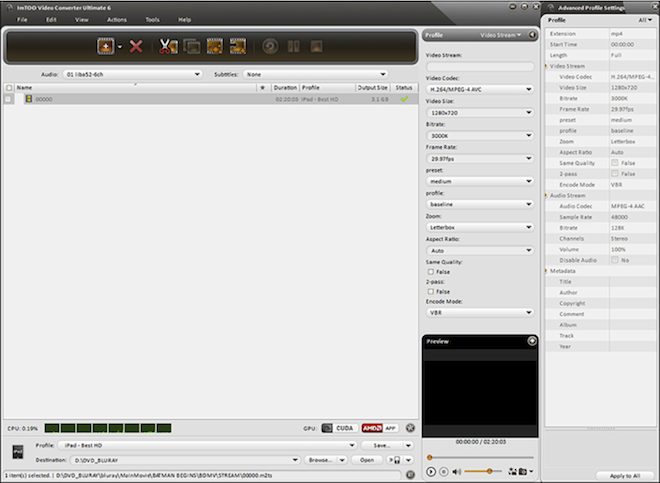Click the iPad profile thumbnail icon
The image size is (660, 483).
point(18,452)
